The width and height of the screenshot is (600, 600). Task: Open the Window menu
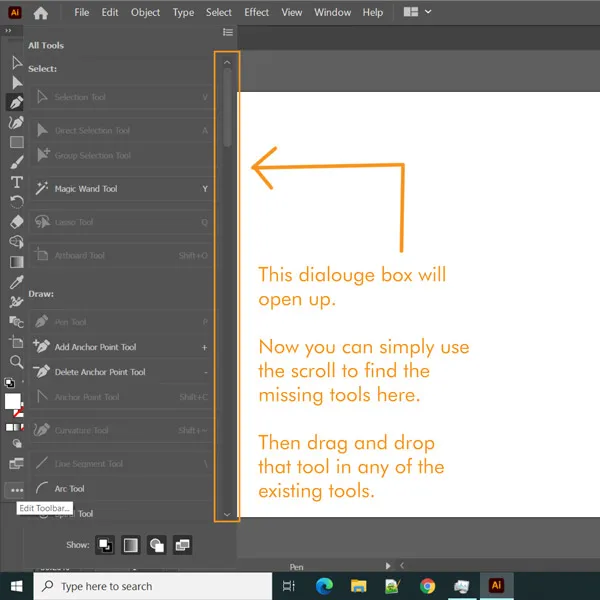click(x=332, y=12)
